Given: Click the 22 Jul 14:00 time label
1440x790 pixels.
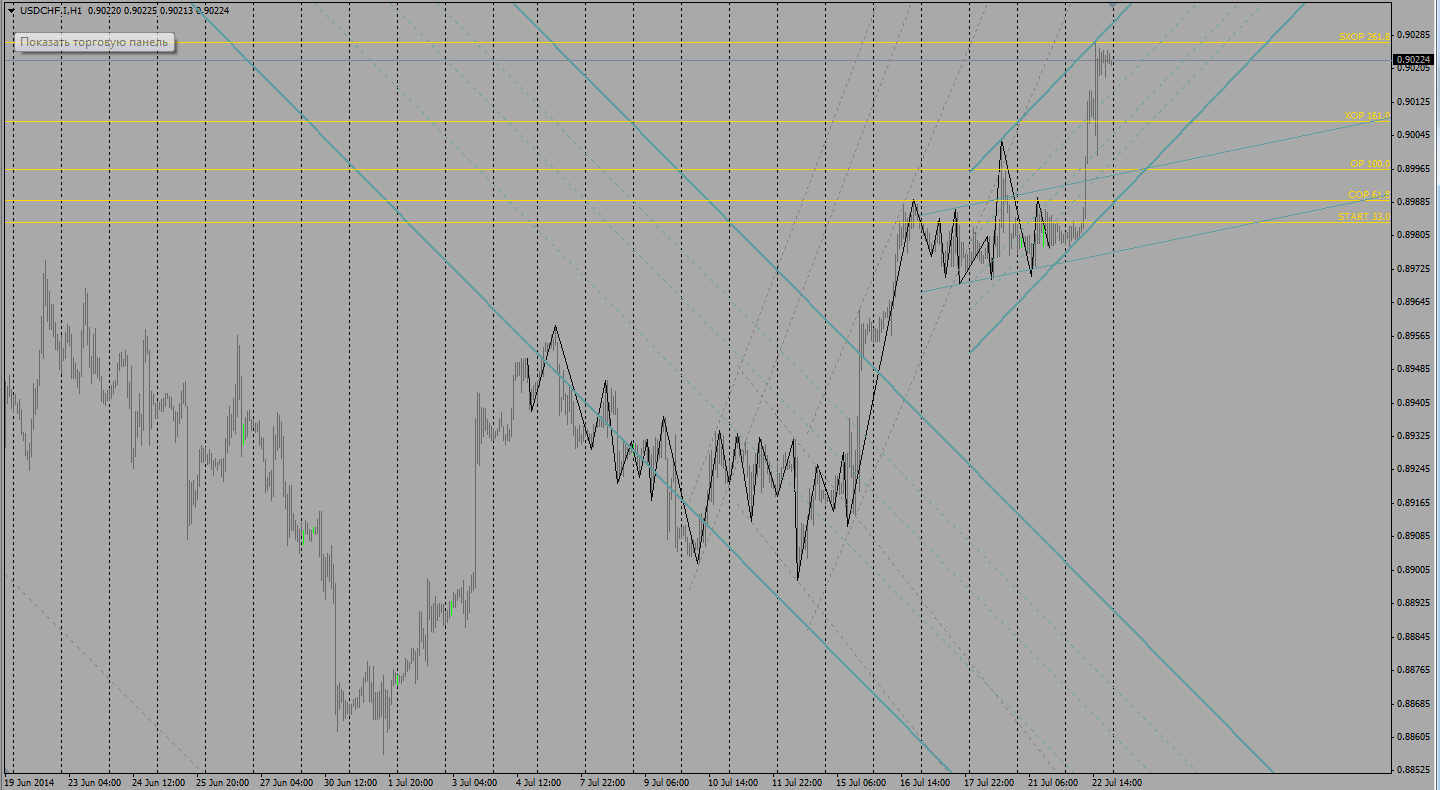Looking at the screenshot, I should point(1117,783).
